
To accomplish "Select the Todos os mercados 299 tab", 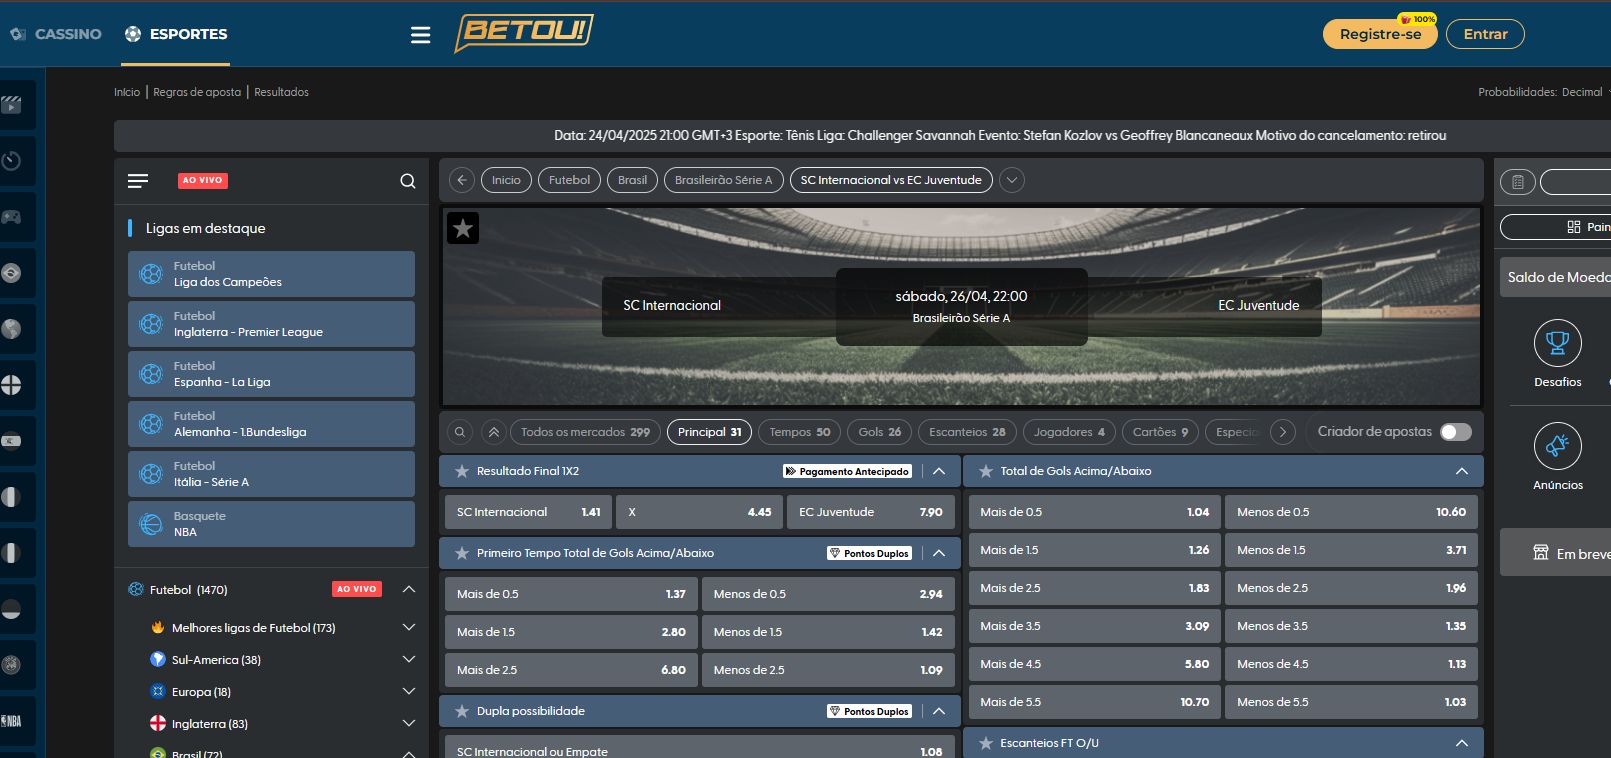I will 585,432.
